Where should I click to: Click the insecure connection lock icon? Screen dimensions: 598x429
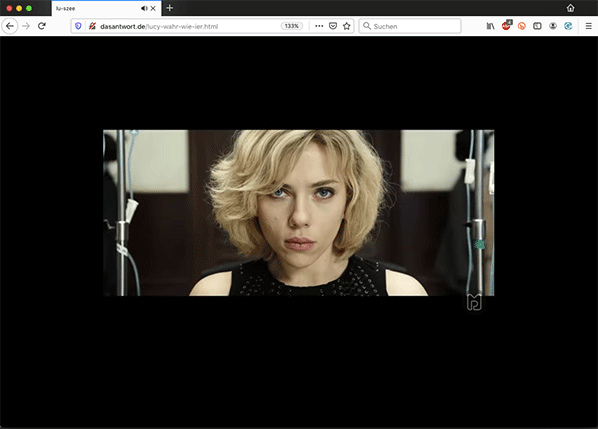pos(92,26)
